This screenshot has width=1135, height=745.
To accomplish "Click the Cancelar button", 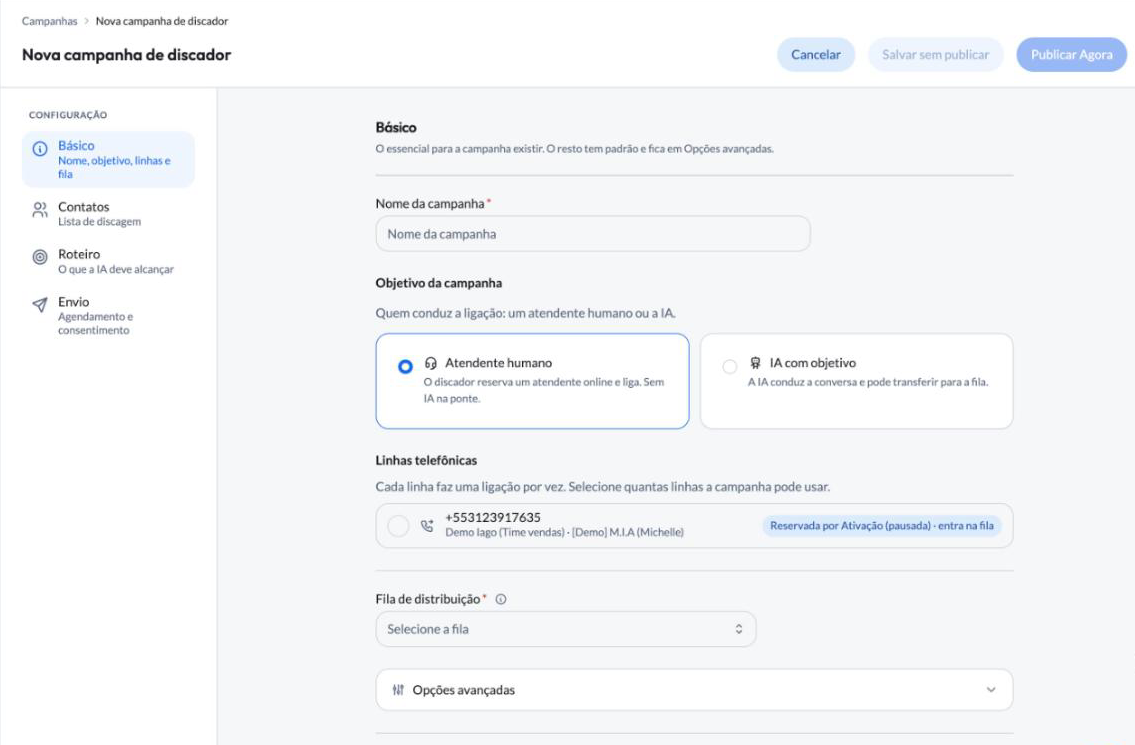I will coord(816,55).
